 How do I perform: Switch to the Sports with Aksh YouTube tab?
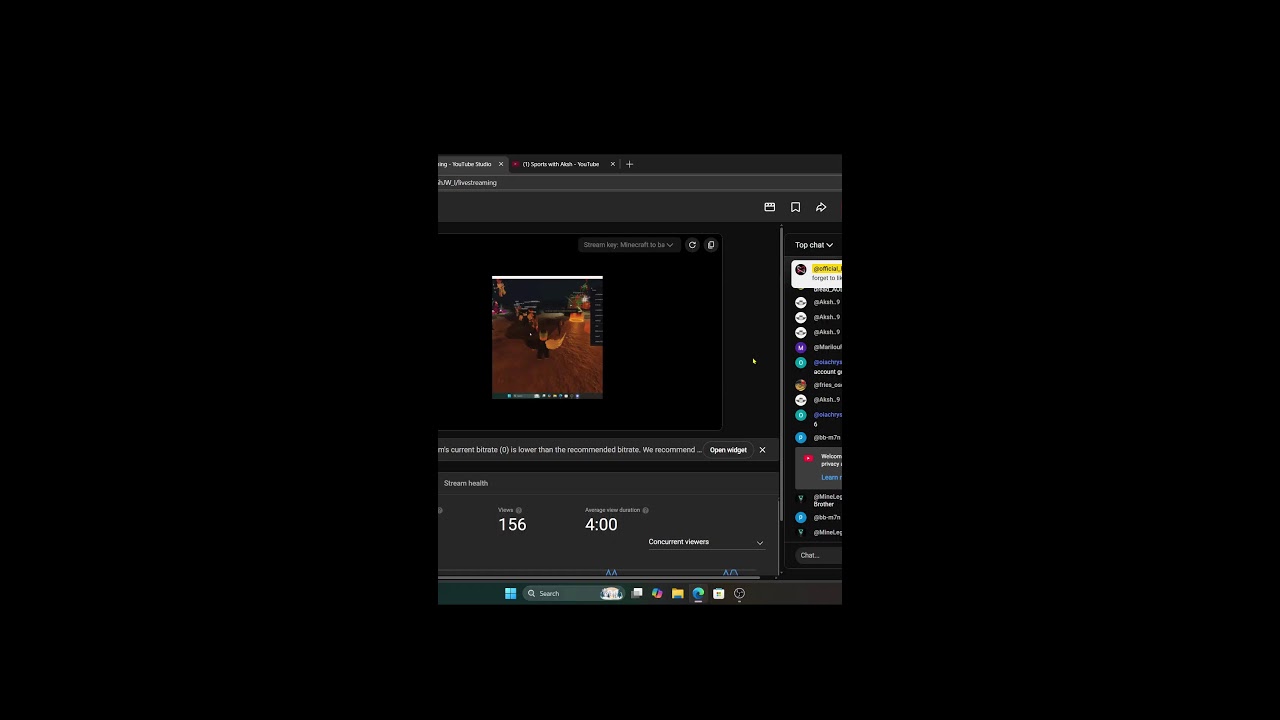click(x=560, y=164)
